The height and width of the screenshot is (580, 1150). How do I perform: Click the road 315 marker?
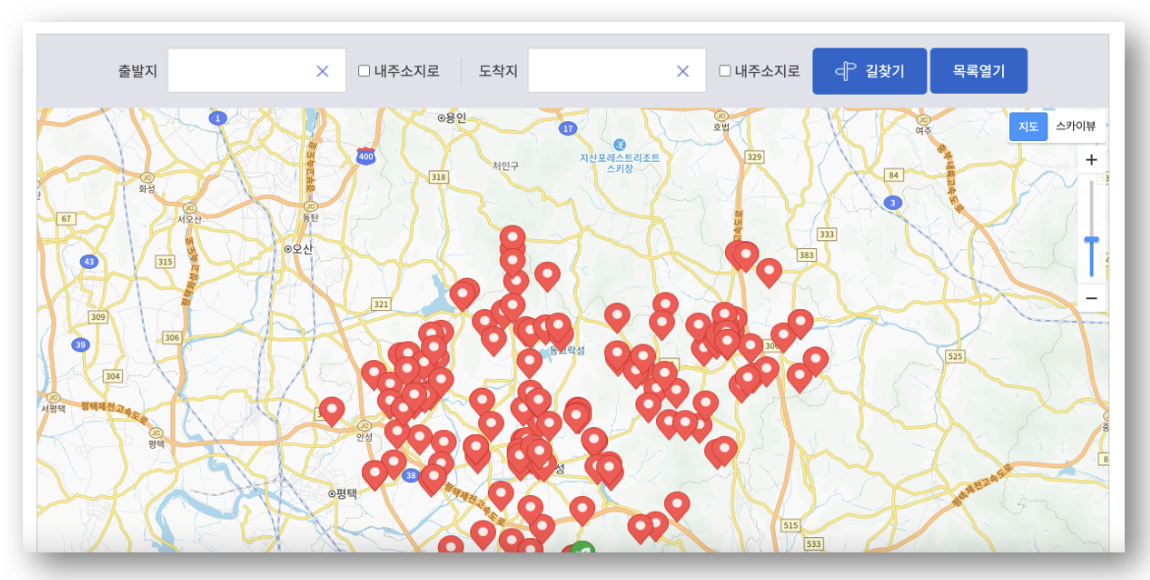pos(165,262)
